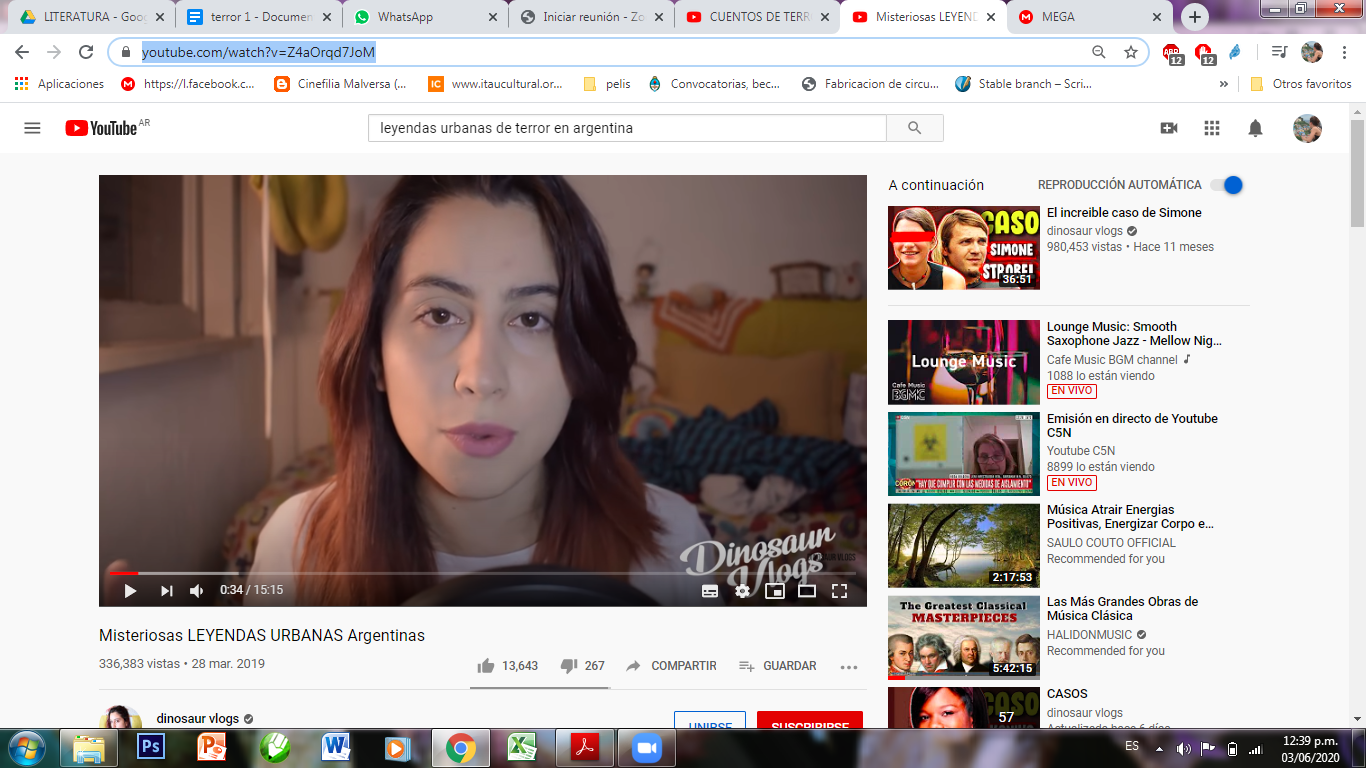Open Excel from the taskbar
Image resolution: width=1366 pixels, height=768 pixels.
[521, 747]
